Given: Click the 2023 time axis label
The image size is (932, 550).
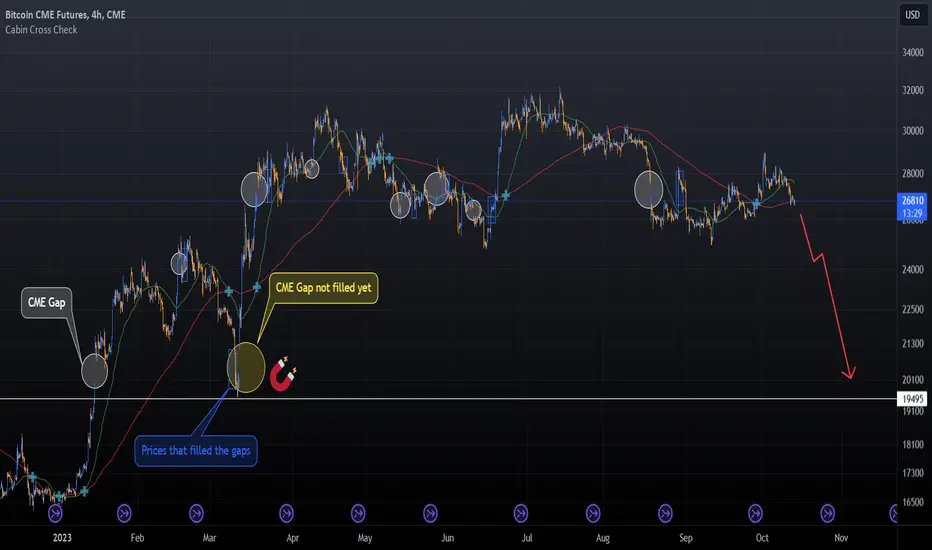Looking at the screenshot, I should (x=62, y=538).
